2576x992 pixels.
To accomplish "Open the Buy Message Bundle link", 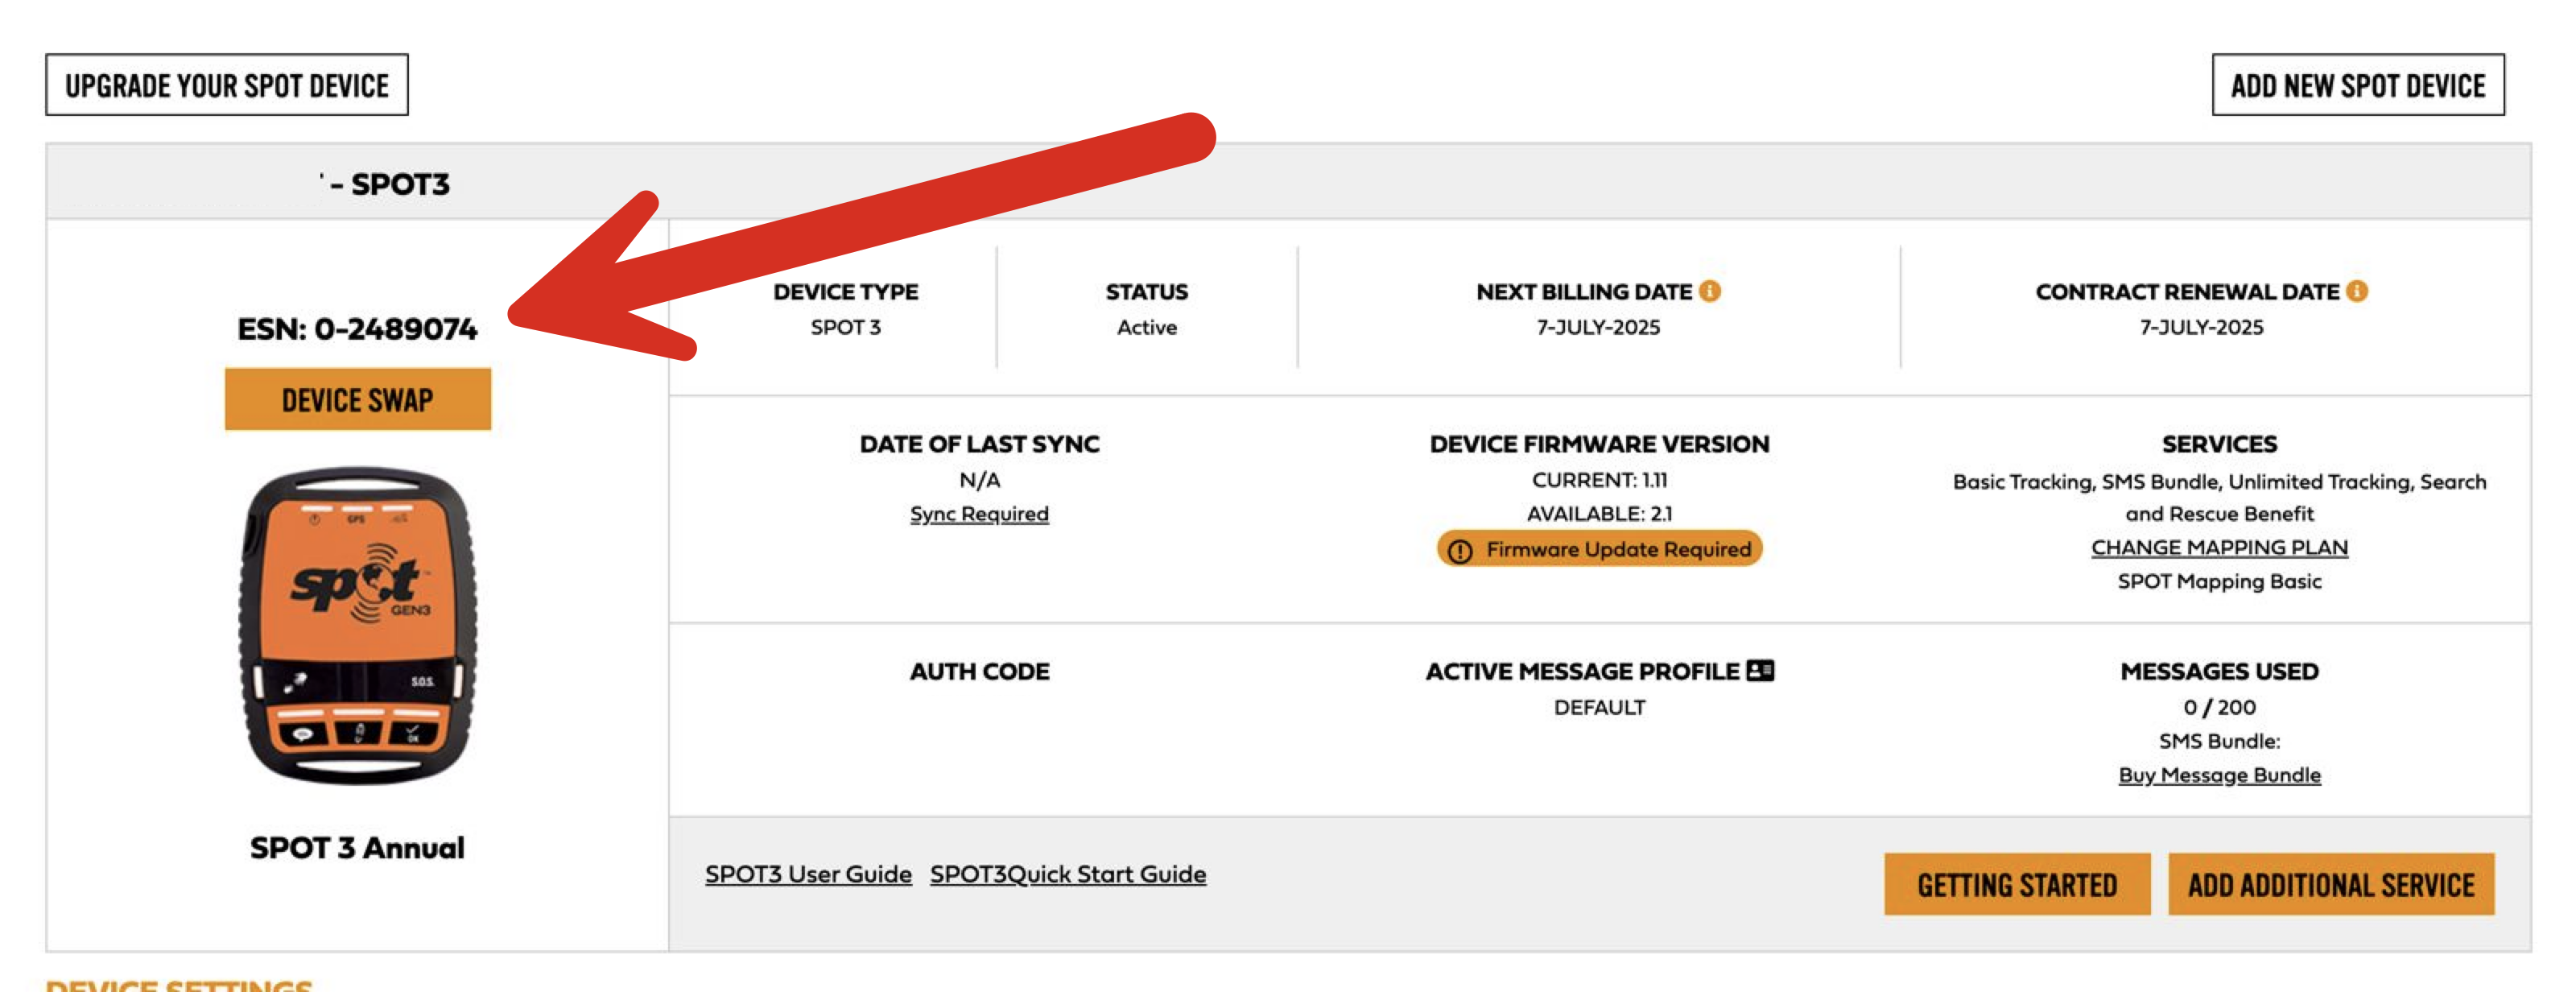I will (x=2219, y=775).
